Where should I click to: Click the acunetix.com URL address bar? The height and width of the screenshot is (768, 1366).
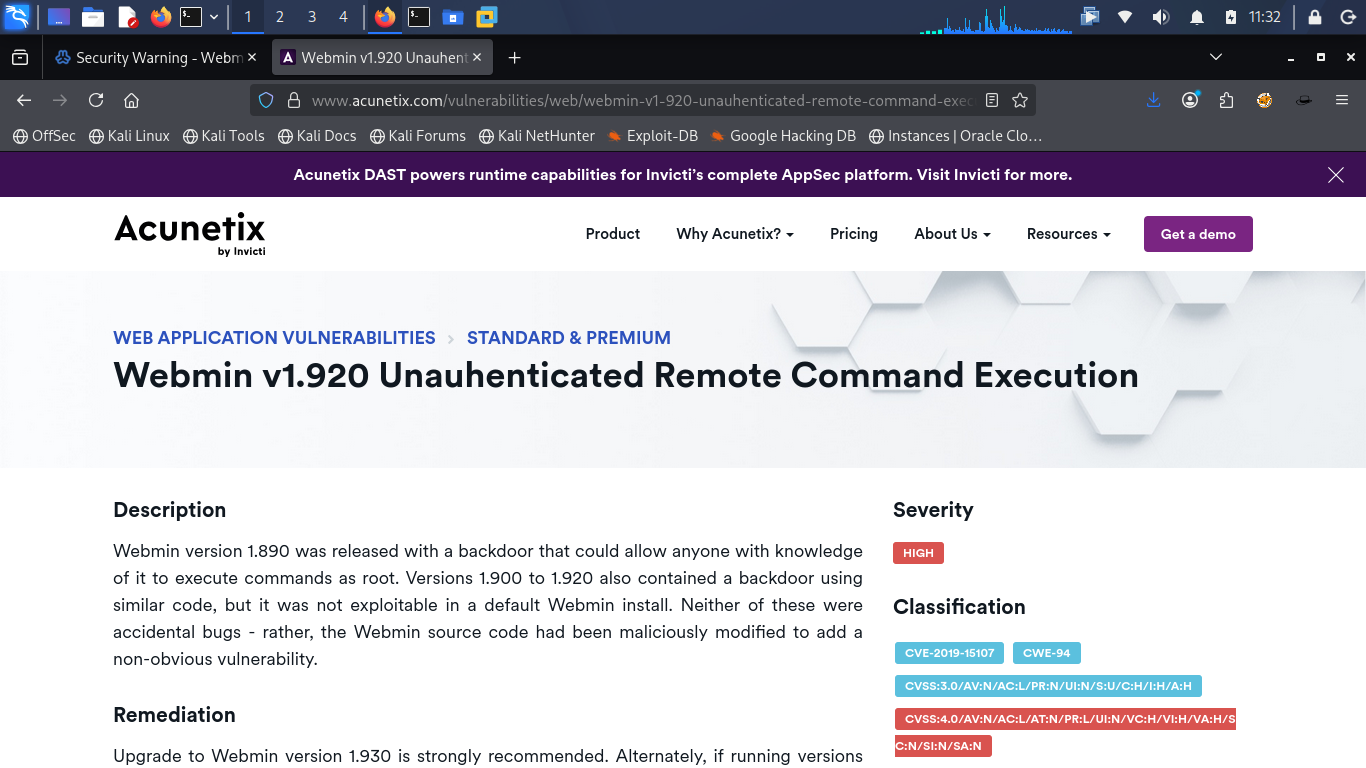pos(642,100)
